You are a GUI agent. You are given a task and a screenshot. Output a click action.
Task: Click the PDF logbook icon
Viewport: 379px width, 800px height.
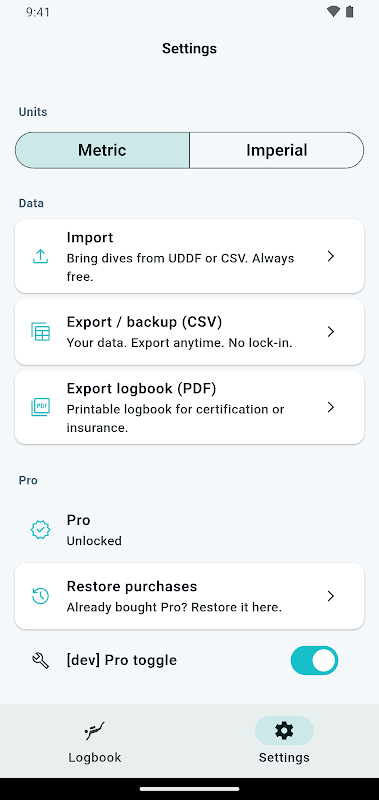coord(40,407)
